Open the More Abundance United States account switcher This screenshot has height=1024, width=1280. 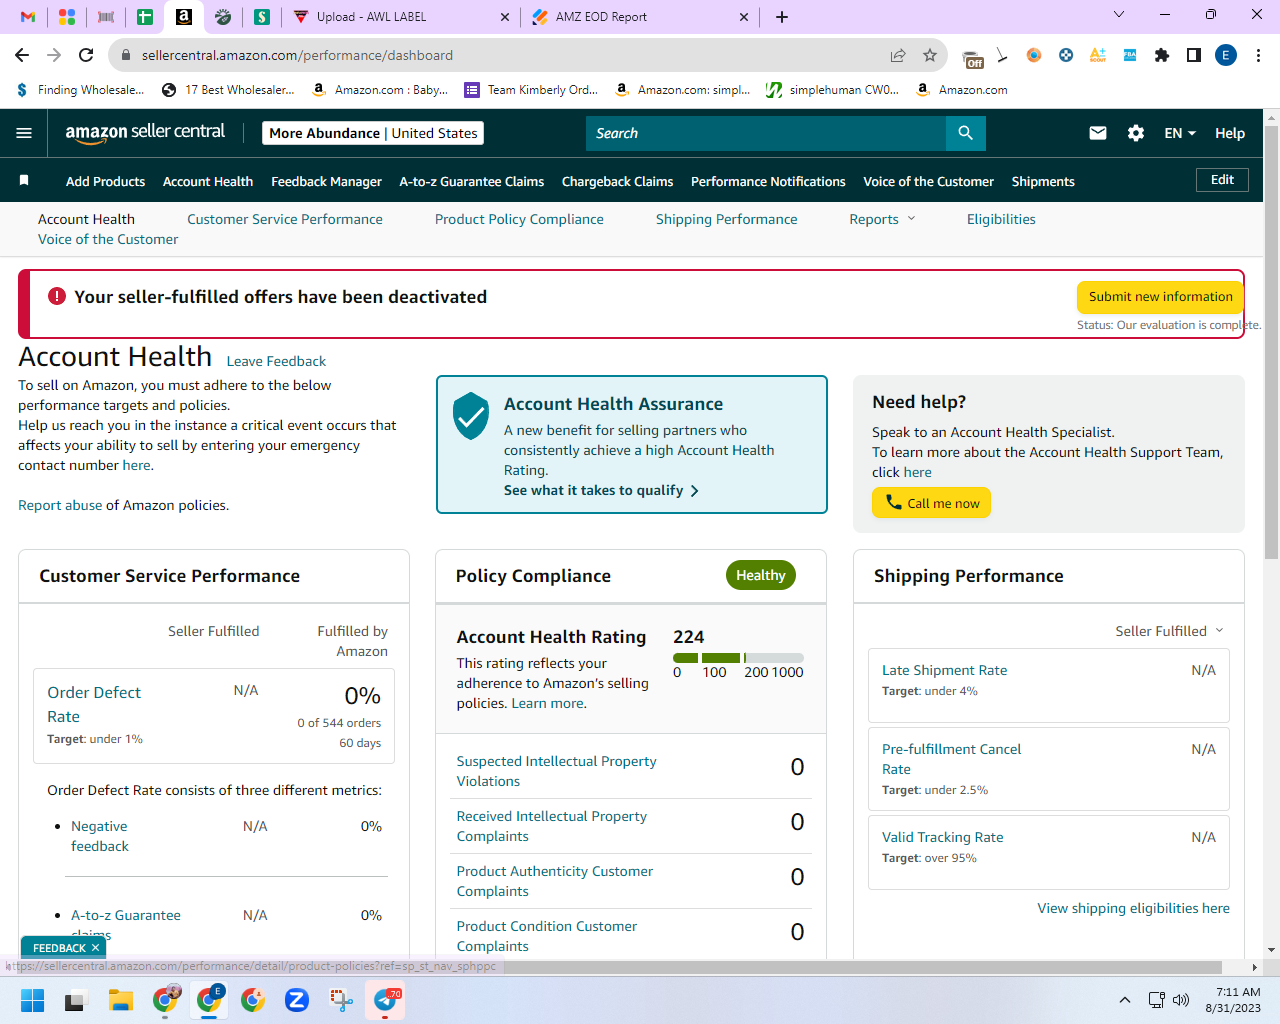click(x=373, y=133)
